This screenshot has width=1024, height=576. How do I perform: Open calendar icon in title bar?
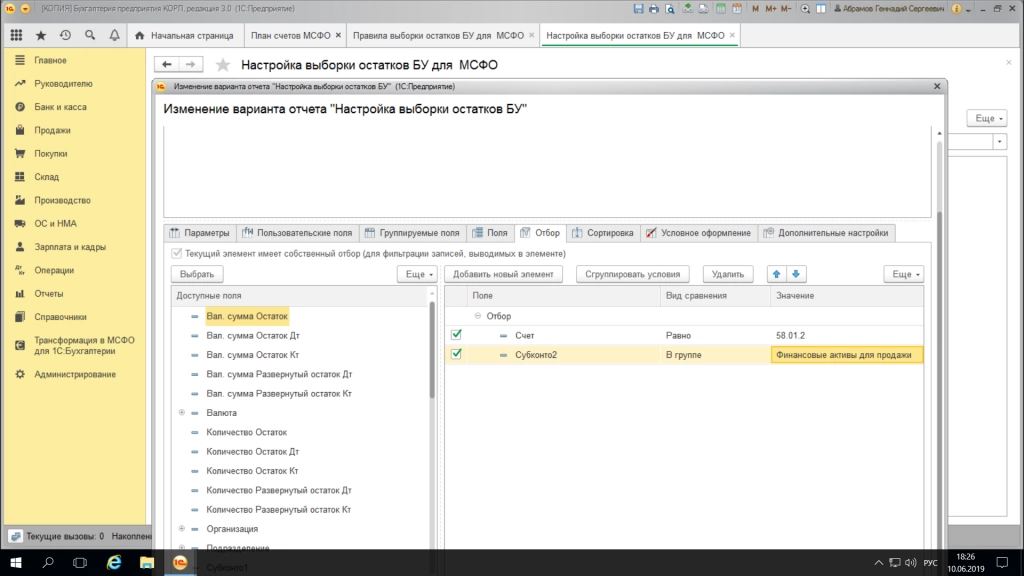(737, 8)
